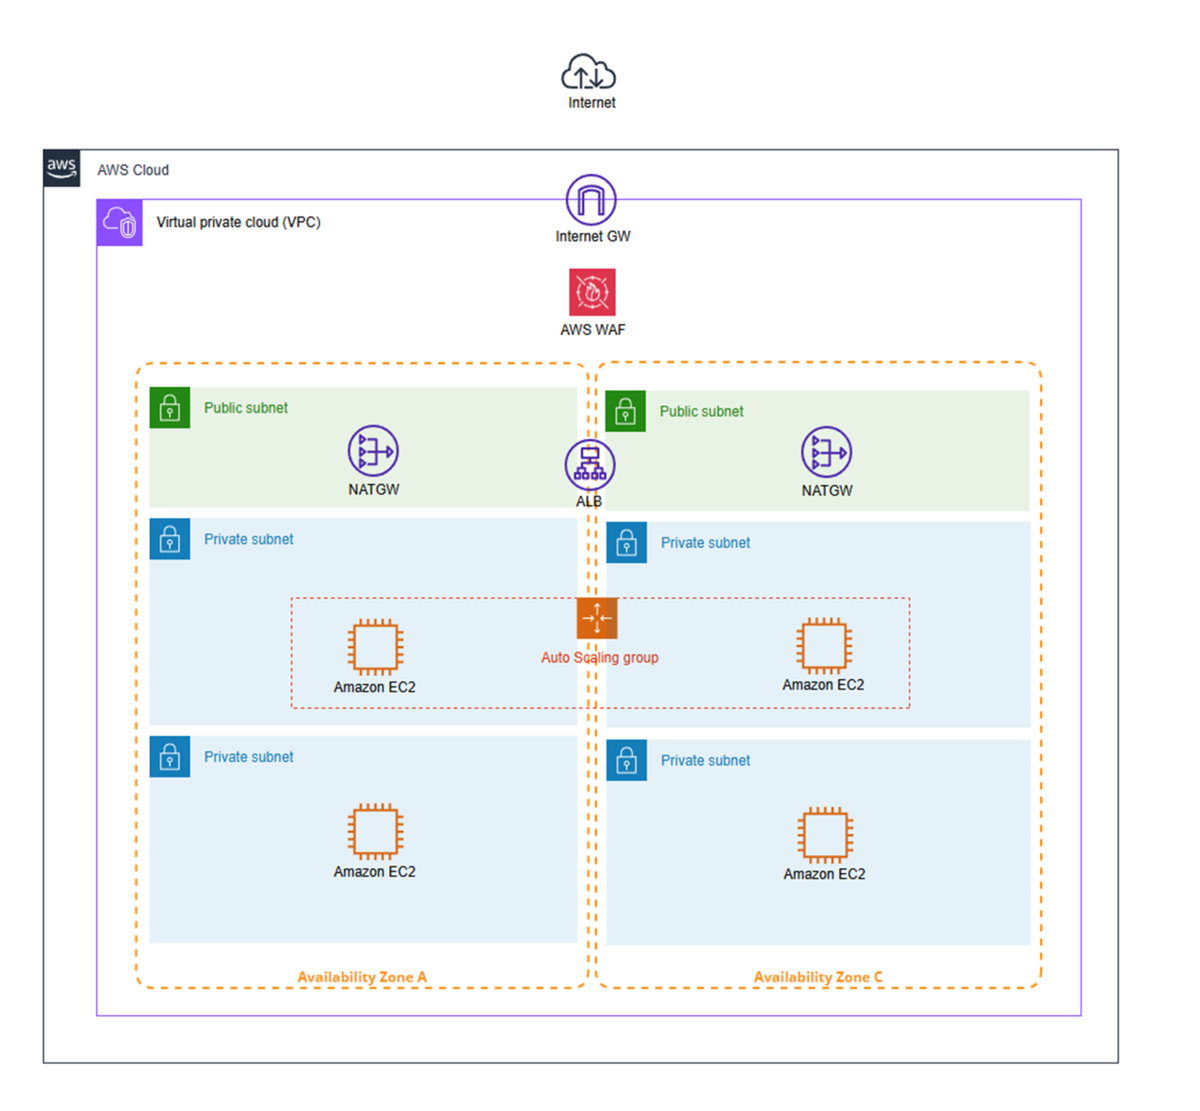
Task: Click lower 'Private subnet' label in Zone C
Action: [x=705, y=761]
